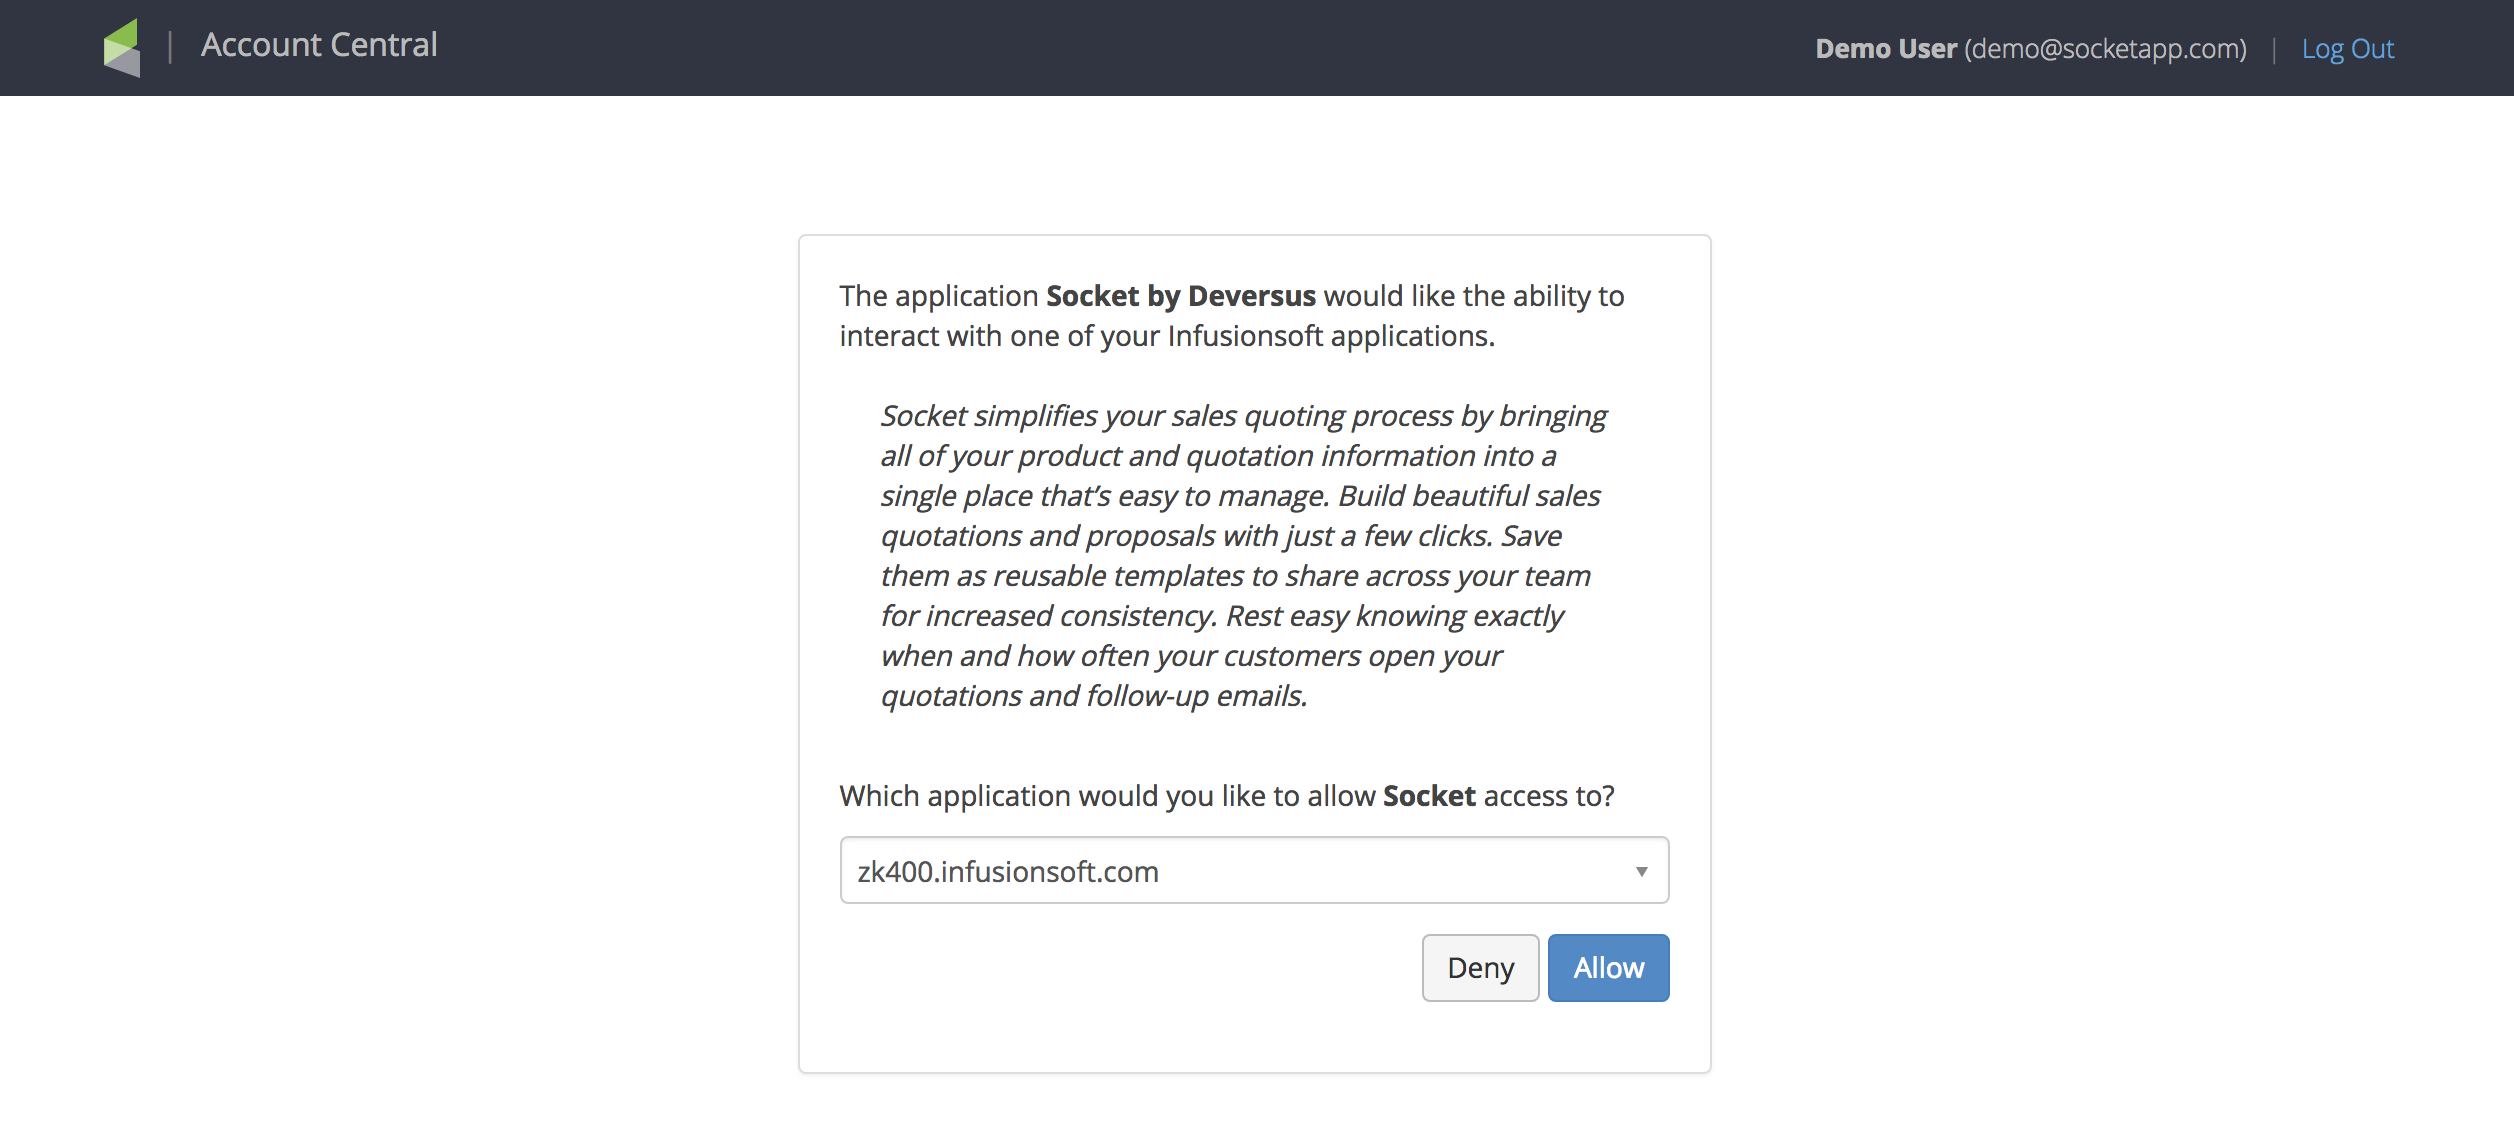Log out via the Log Out link
2514x1136 pixels.
tap(2347, 49)
